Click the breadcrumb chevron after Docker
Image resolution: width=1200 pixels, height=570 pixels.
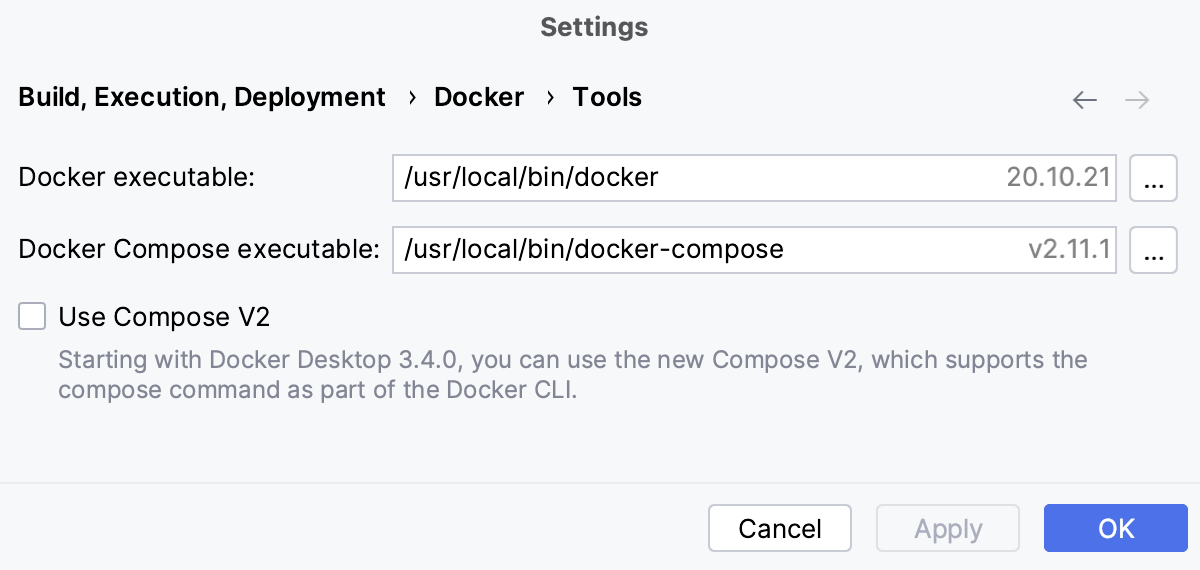(x=549, y=98)
